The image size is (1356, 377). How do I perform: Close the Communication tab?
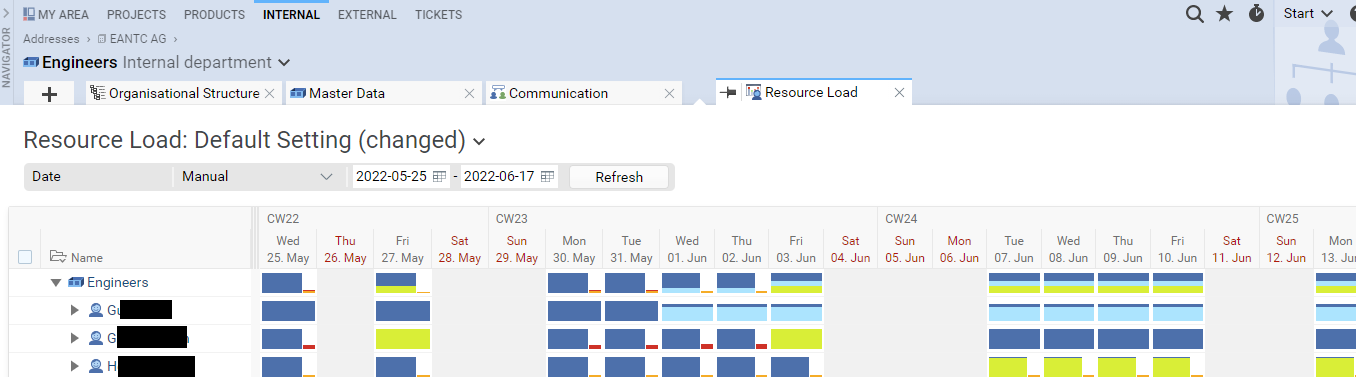669,93
